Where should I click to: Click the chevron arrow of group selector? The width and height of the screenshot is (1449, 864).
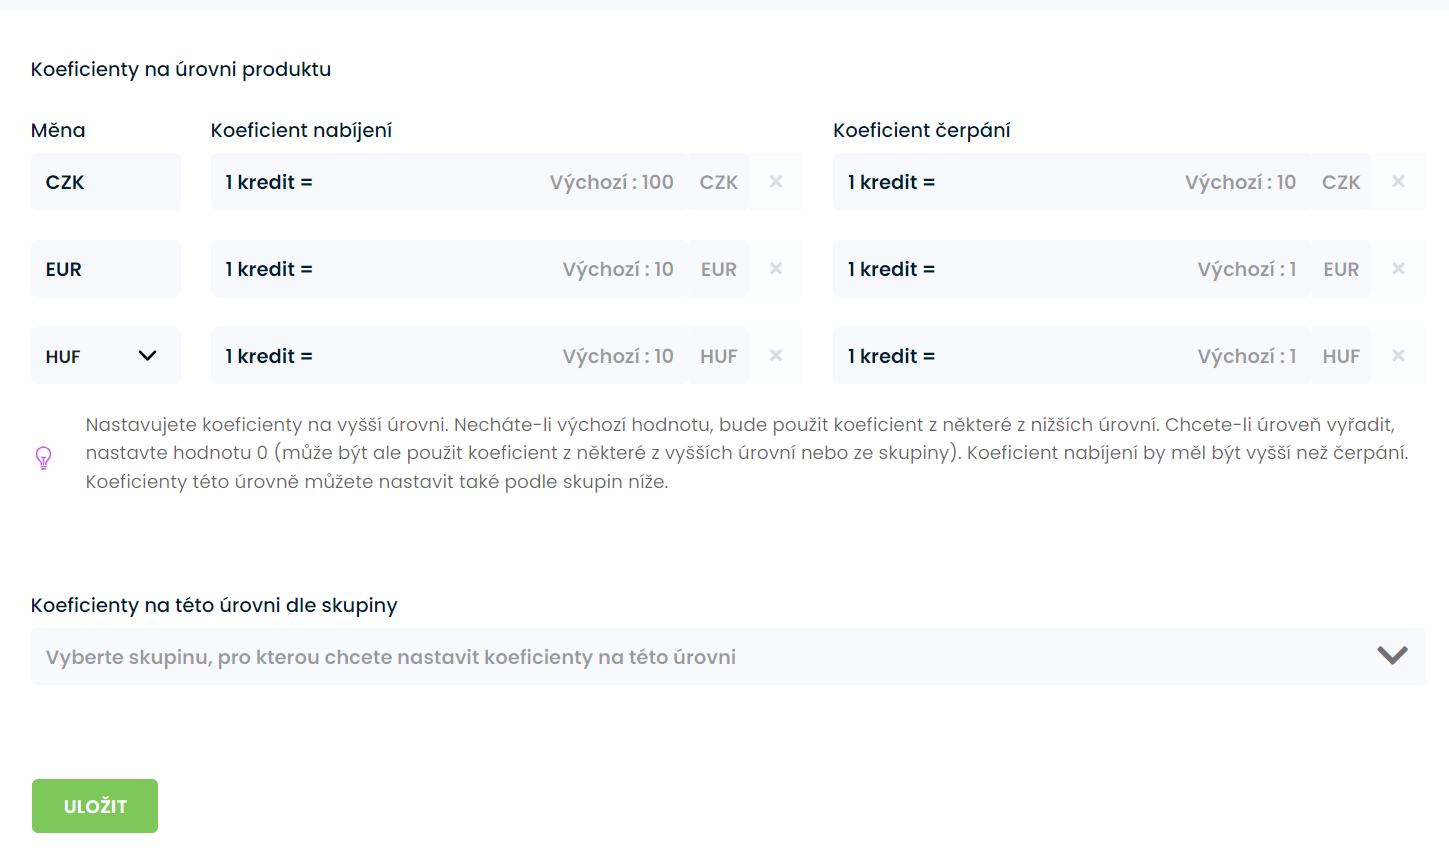pyautogui.click(x=1392, y=656)
